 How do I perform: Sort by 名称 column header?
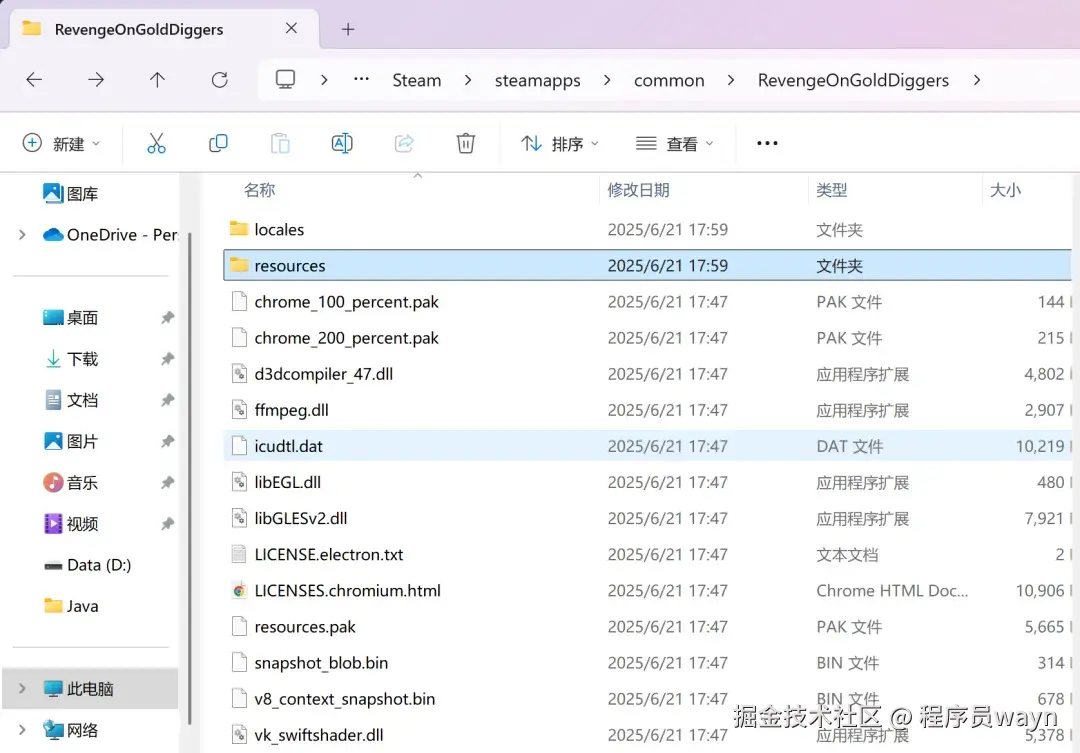(260, 190)
